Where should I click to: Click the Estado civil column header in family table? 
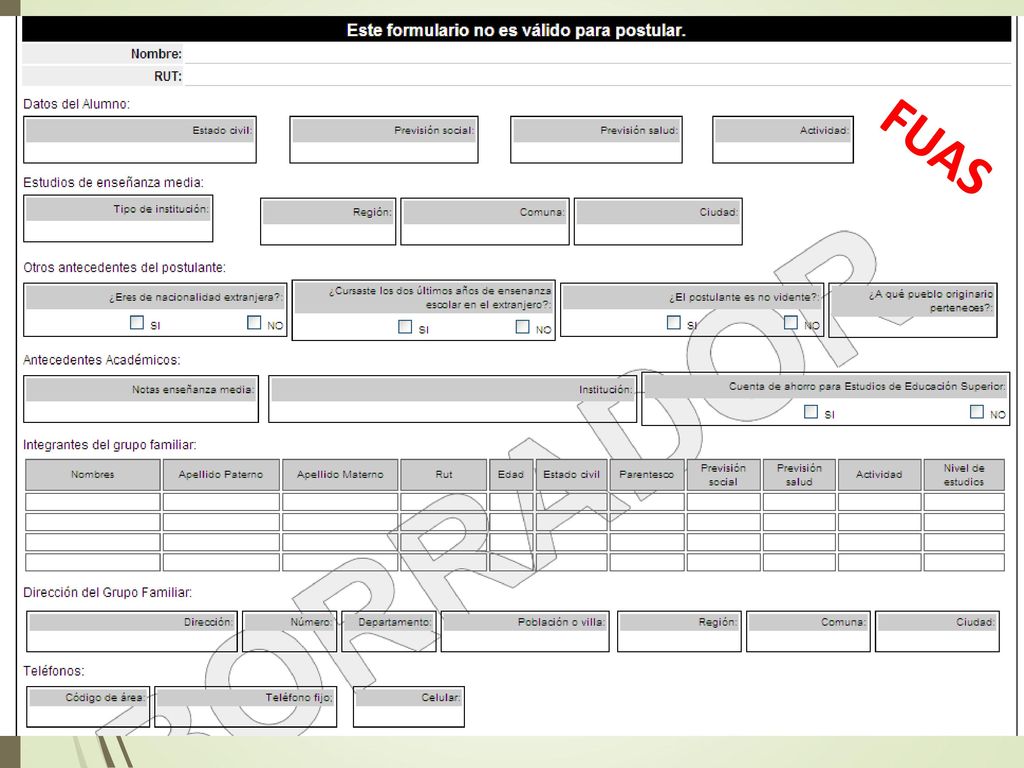(571, 475)
